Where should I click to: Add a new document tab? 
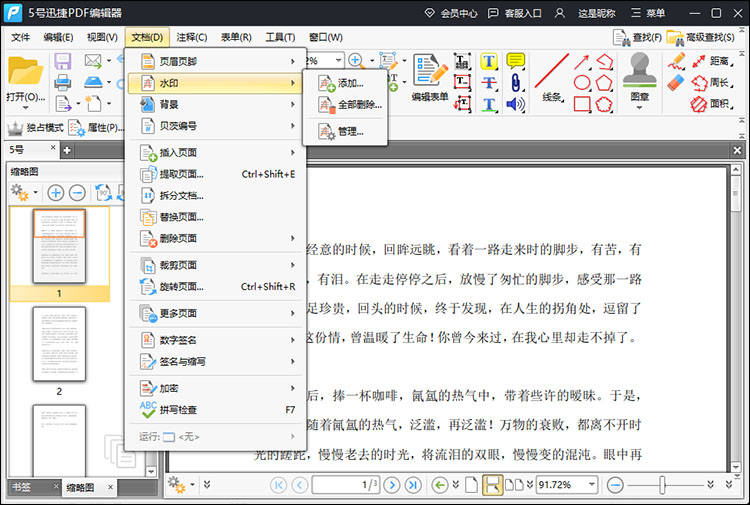[x=67, y=151]
